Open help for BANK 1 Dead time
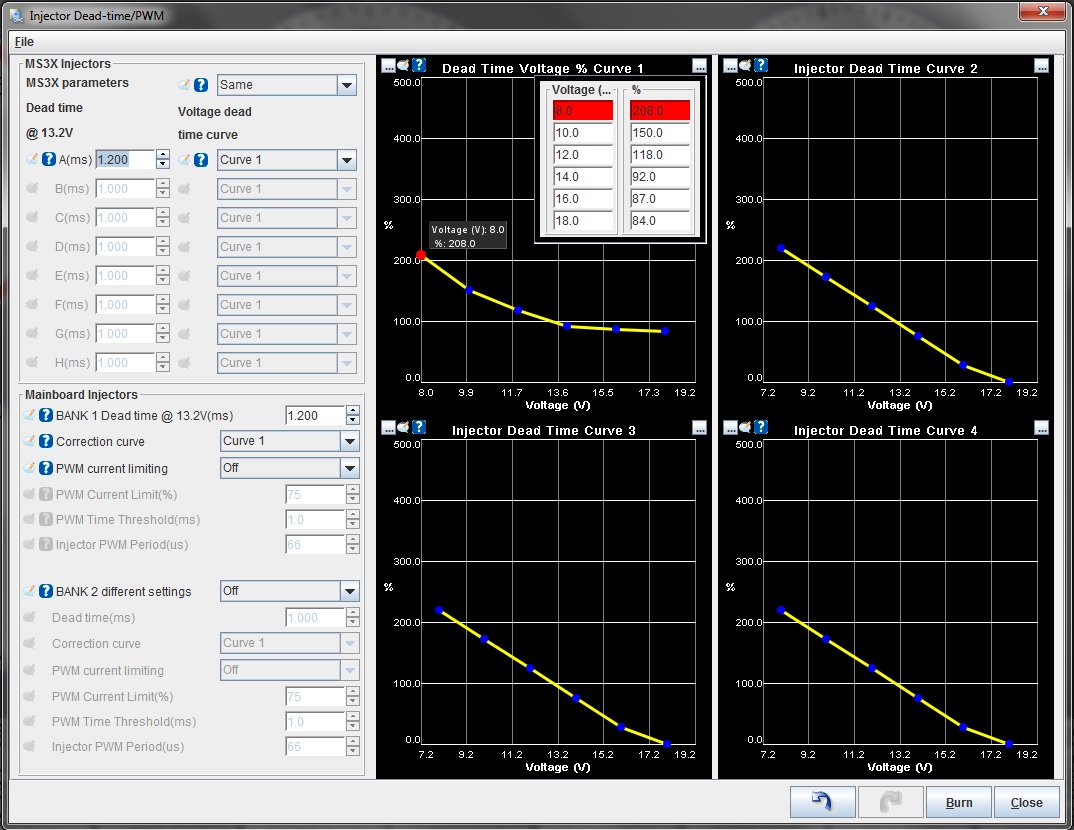Image resolution: width=1074 pixels, height=830 pixels. coord(45,415)
